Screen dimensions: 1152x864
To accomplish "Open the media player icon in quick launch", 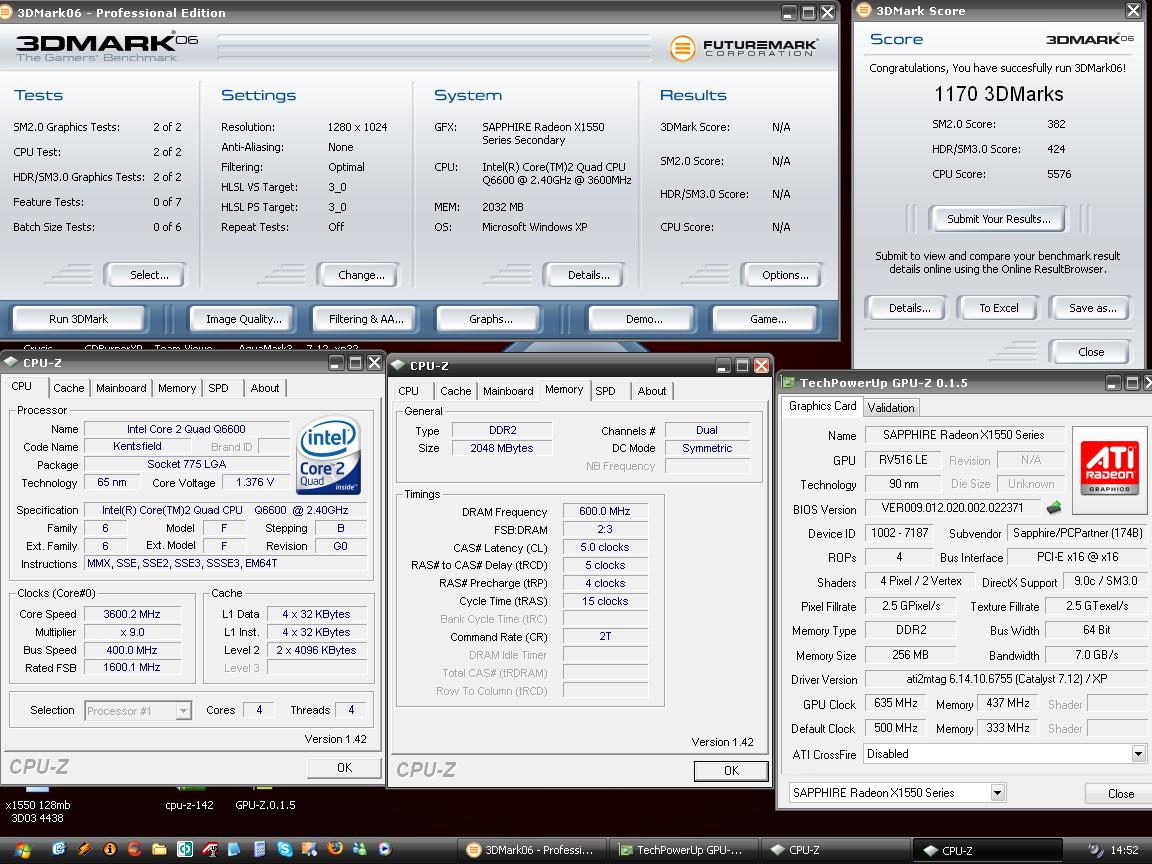I will pyautogui.click(x=384, y=849).
